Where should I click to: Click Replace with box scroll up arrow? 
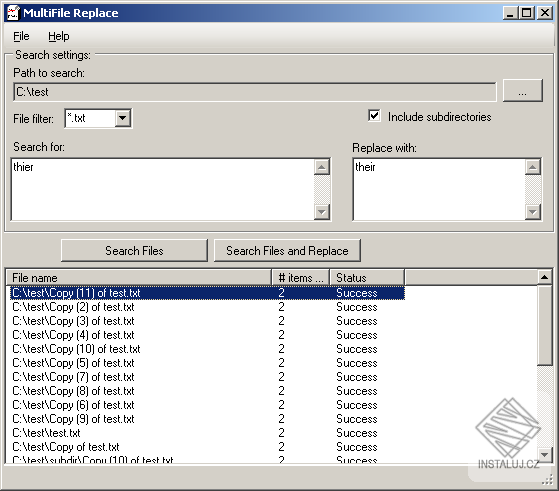pos(533,167)
